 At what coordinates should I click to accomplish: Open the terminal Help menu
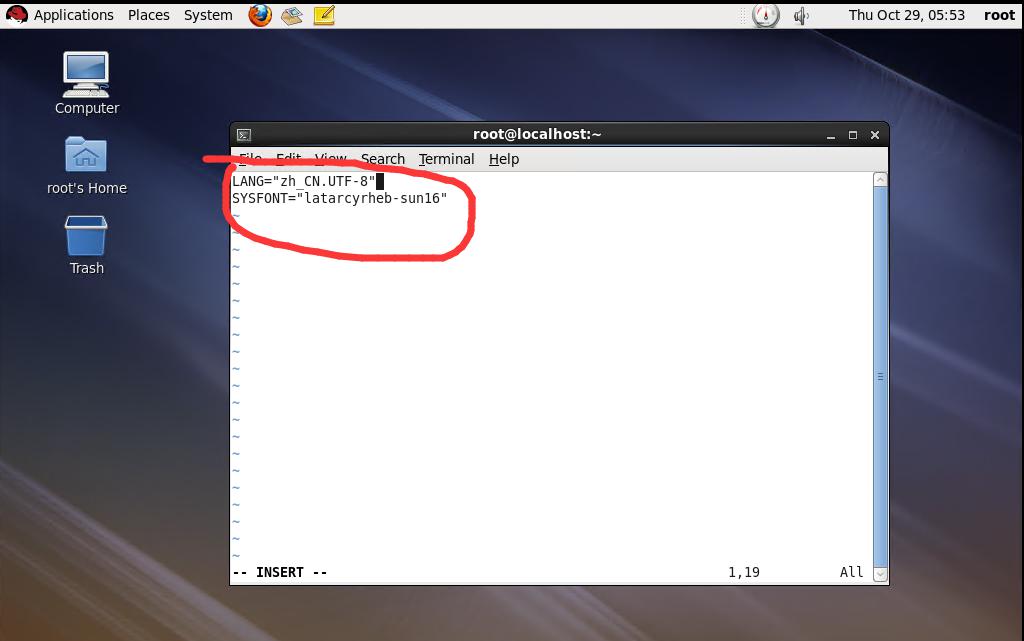coord(504,159)
